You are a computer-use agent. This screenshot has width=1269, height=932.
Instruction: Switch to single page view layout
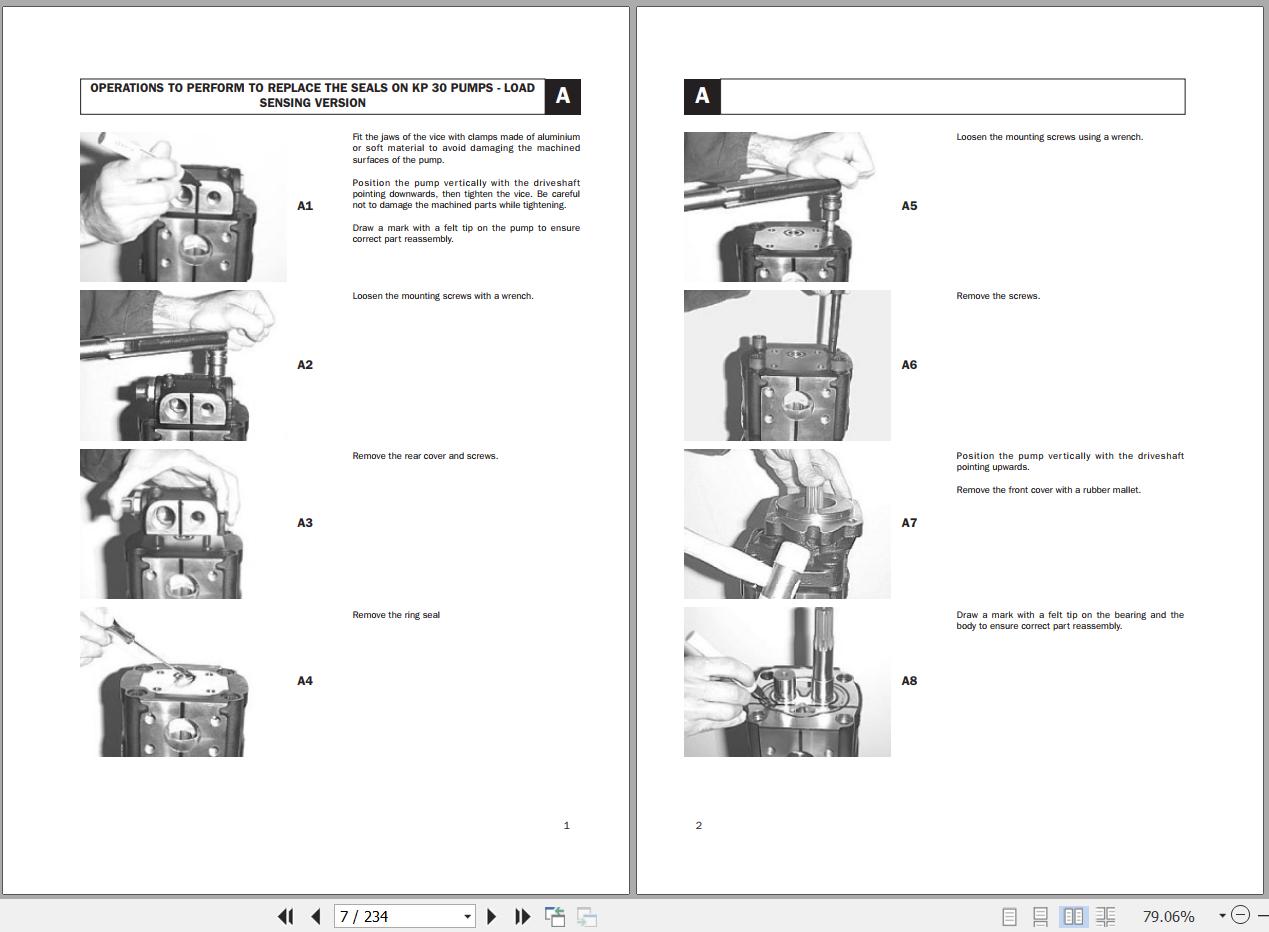[1009, 916]
